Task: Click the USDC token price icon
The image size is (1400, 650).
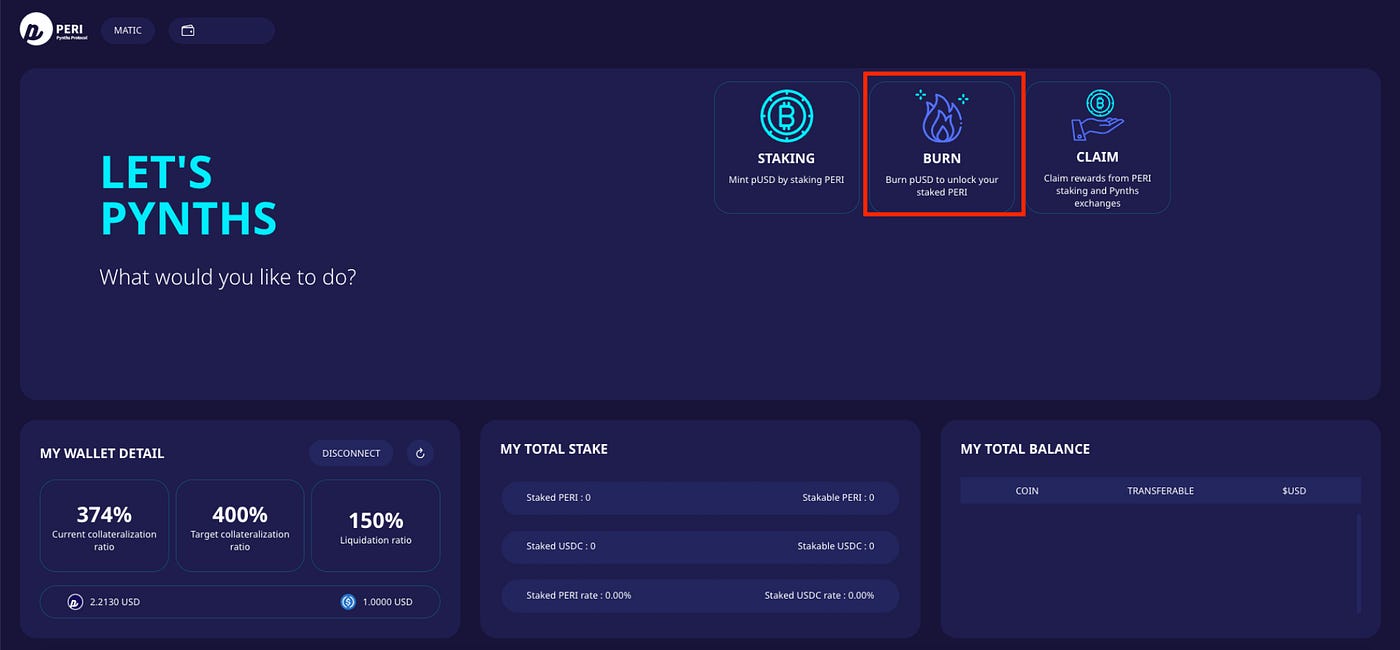Action: 348,602
